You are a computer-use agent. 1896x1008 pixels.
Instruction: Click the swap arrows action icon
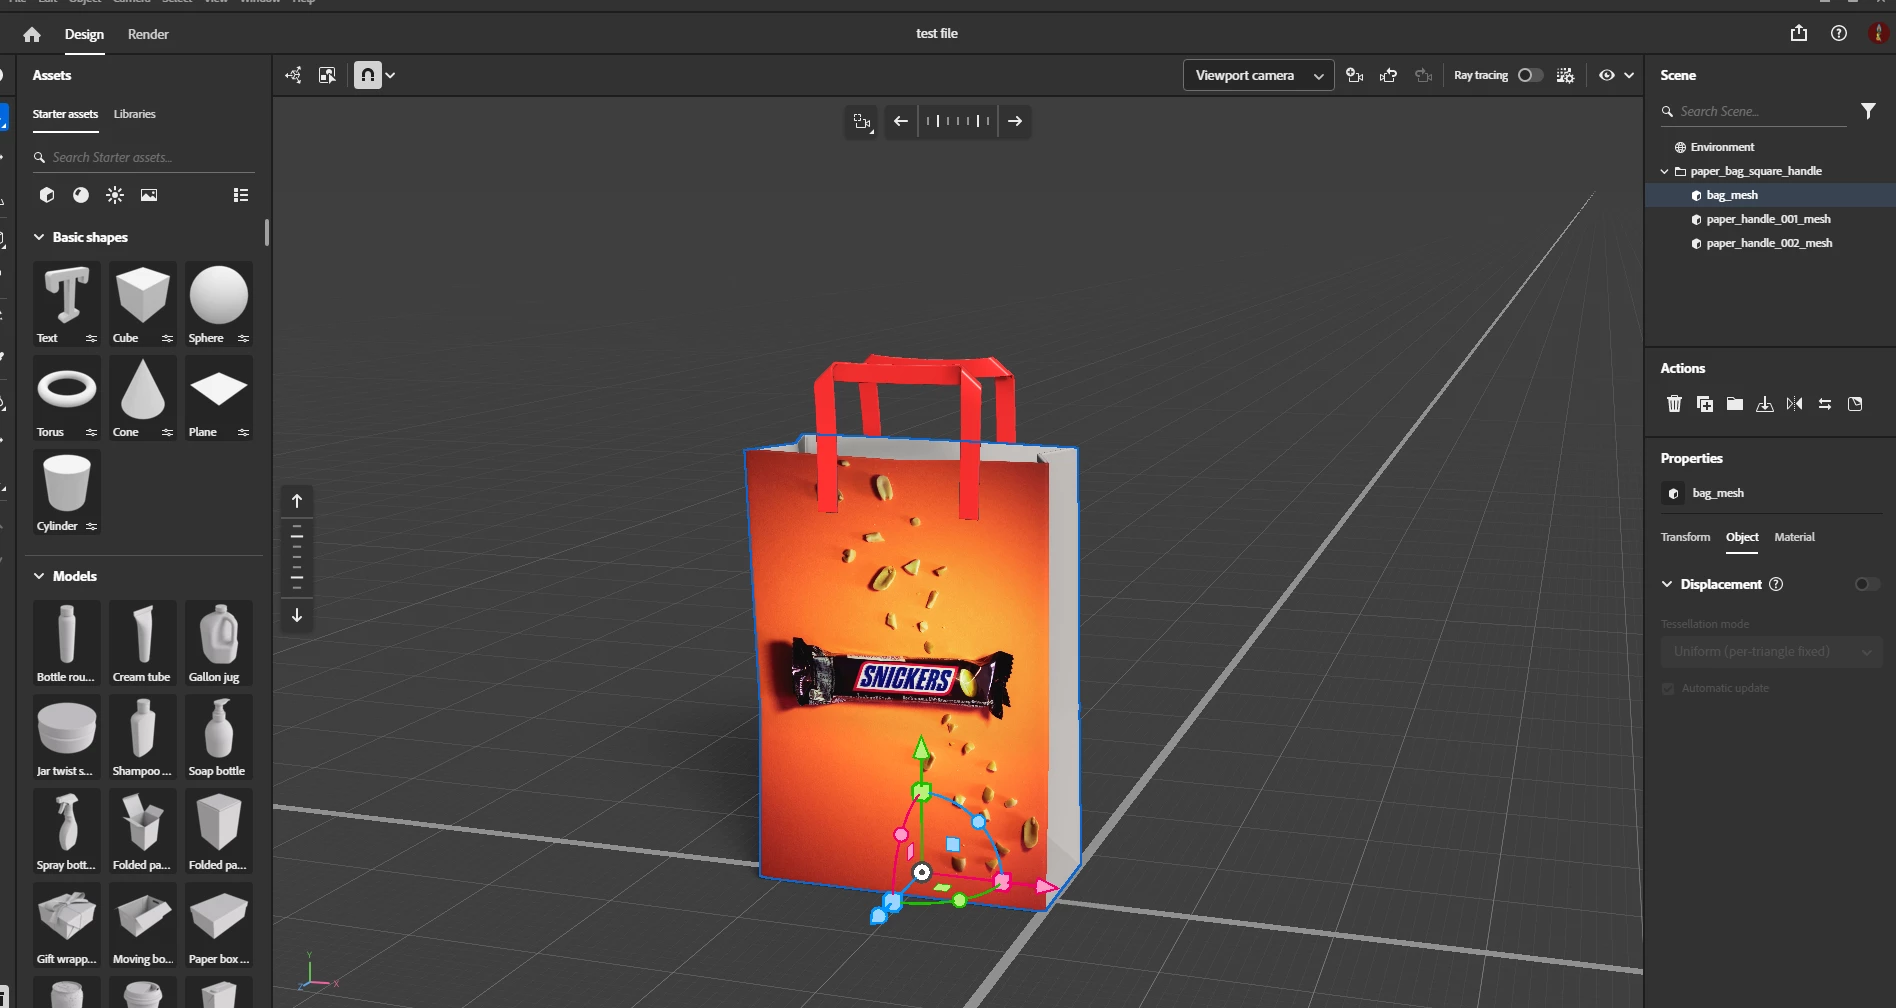coord(1825,404)
